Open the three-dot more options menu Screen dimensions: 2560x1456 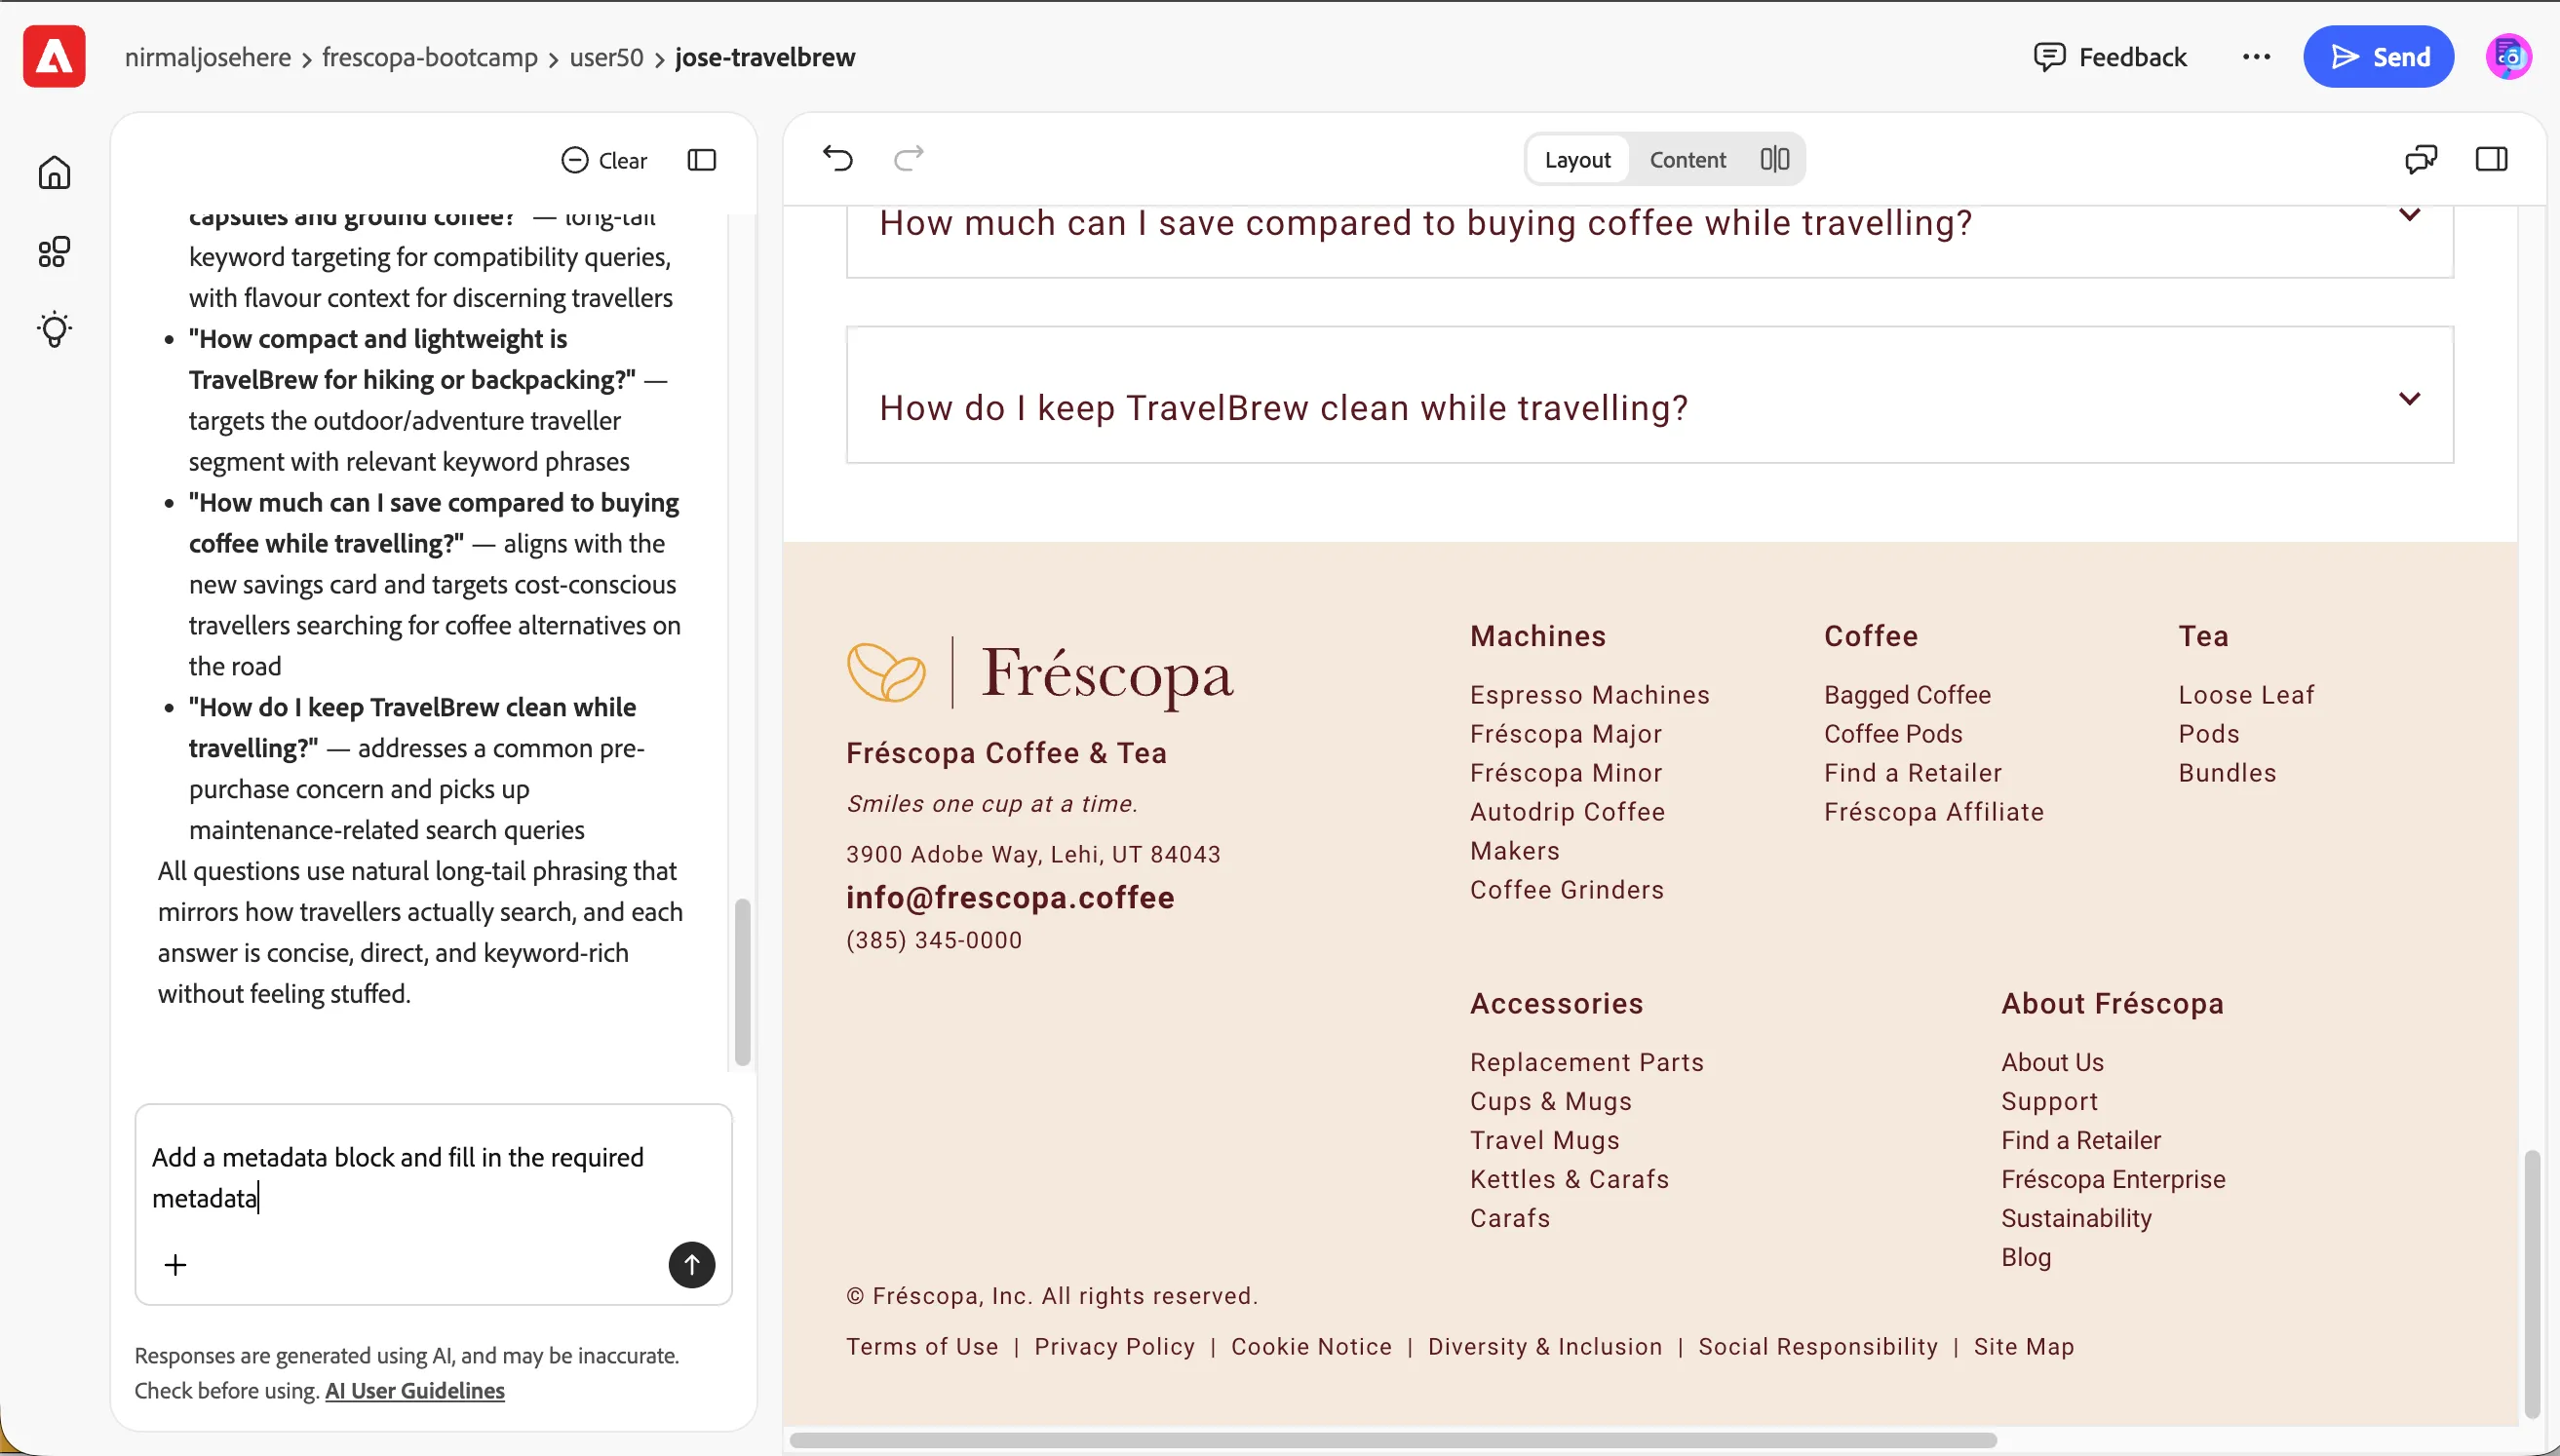pos(2256,57)
